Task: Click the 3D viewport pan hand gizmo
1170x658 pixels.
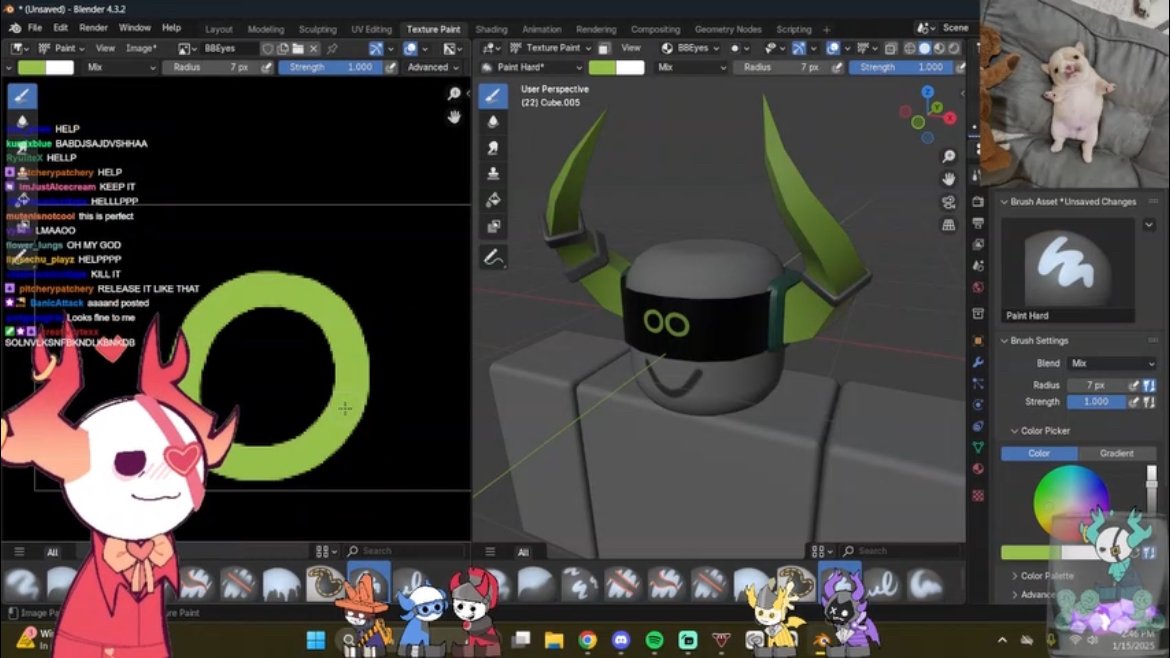Action: click(x=948, y=179)
